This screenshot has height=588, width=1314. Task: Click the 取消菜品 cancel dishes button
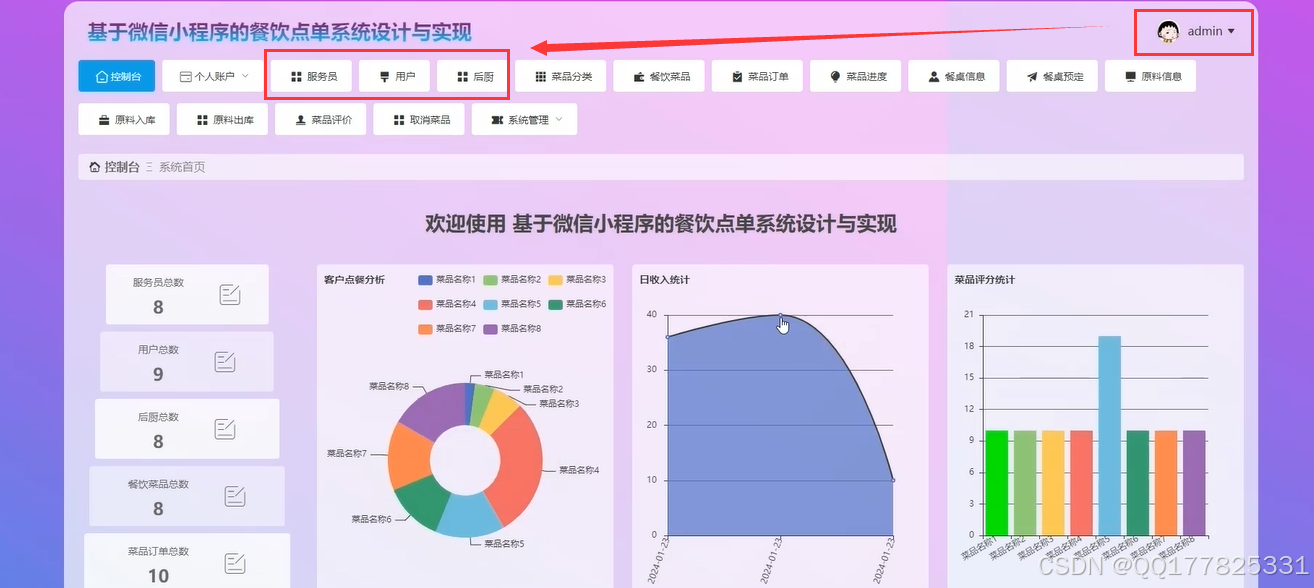click(x=419, y=119)
